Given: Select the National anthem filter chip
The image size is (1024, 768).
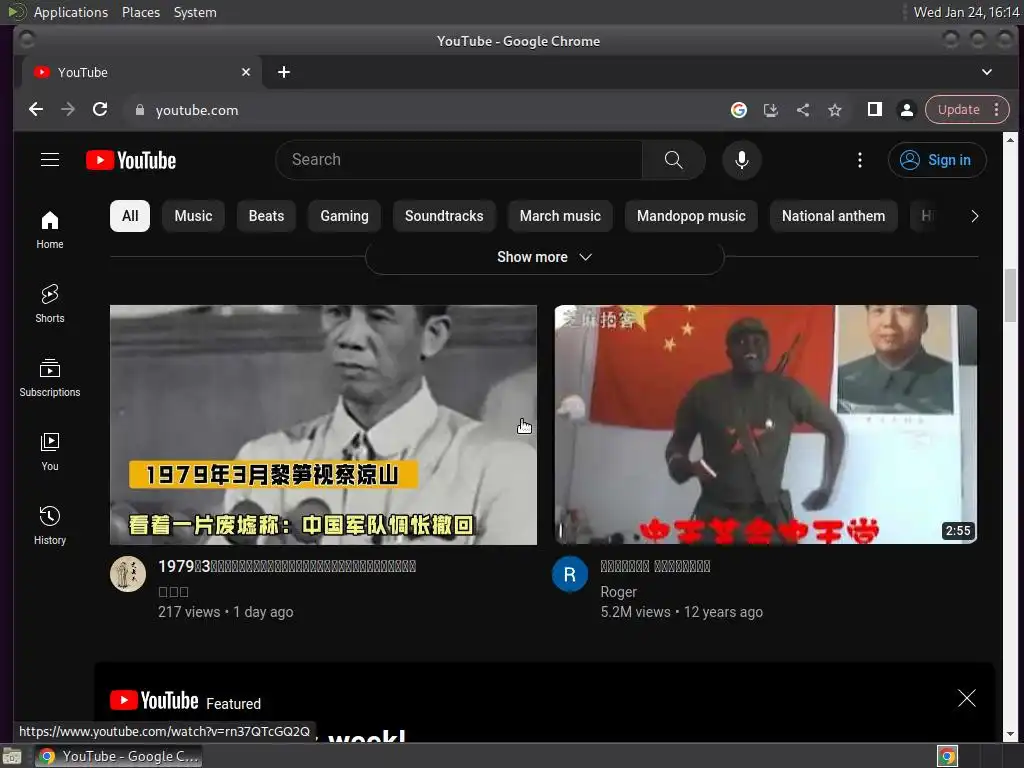Looking at the screenshot, I should (x=833, y=216).
